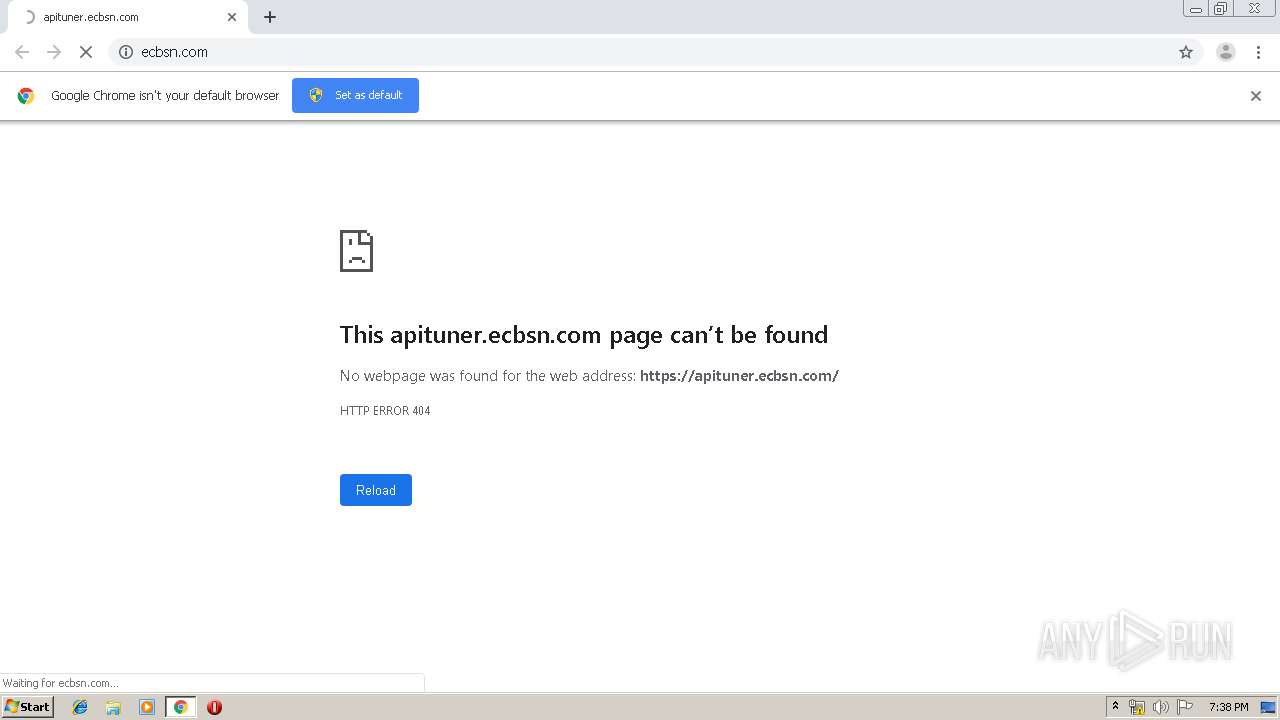
Task: Launch Internet Explorer from taskbar
Action: pyautogui.click(x=80, y=707)
